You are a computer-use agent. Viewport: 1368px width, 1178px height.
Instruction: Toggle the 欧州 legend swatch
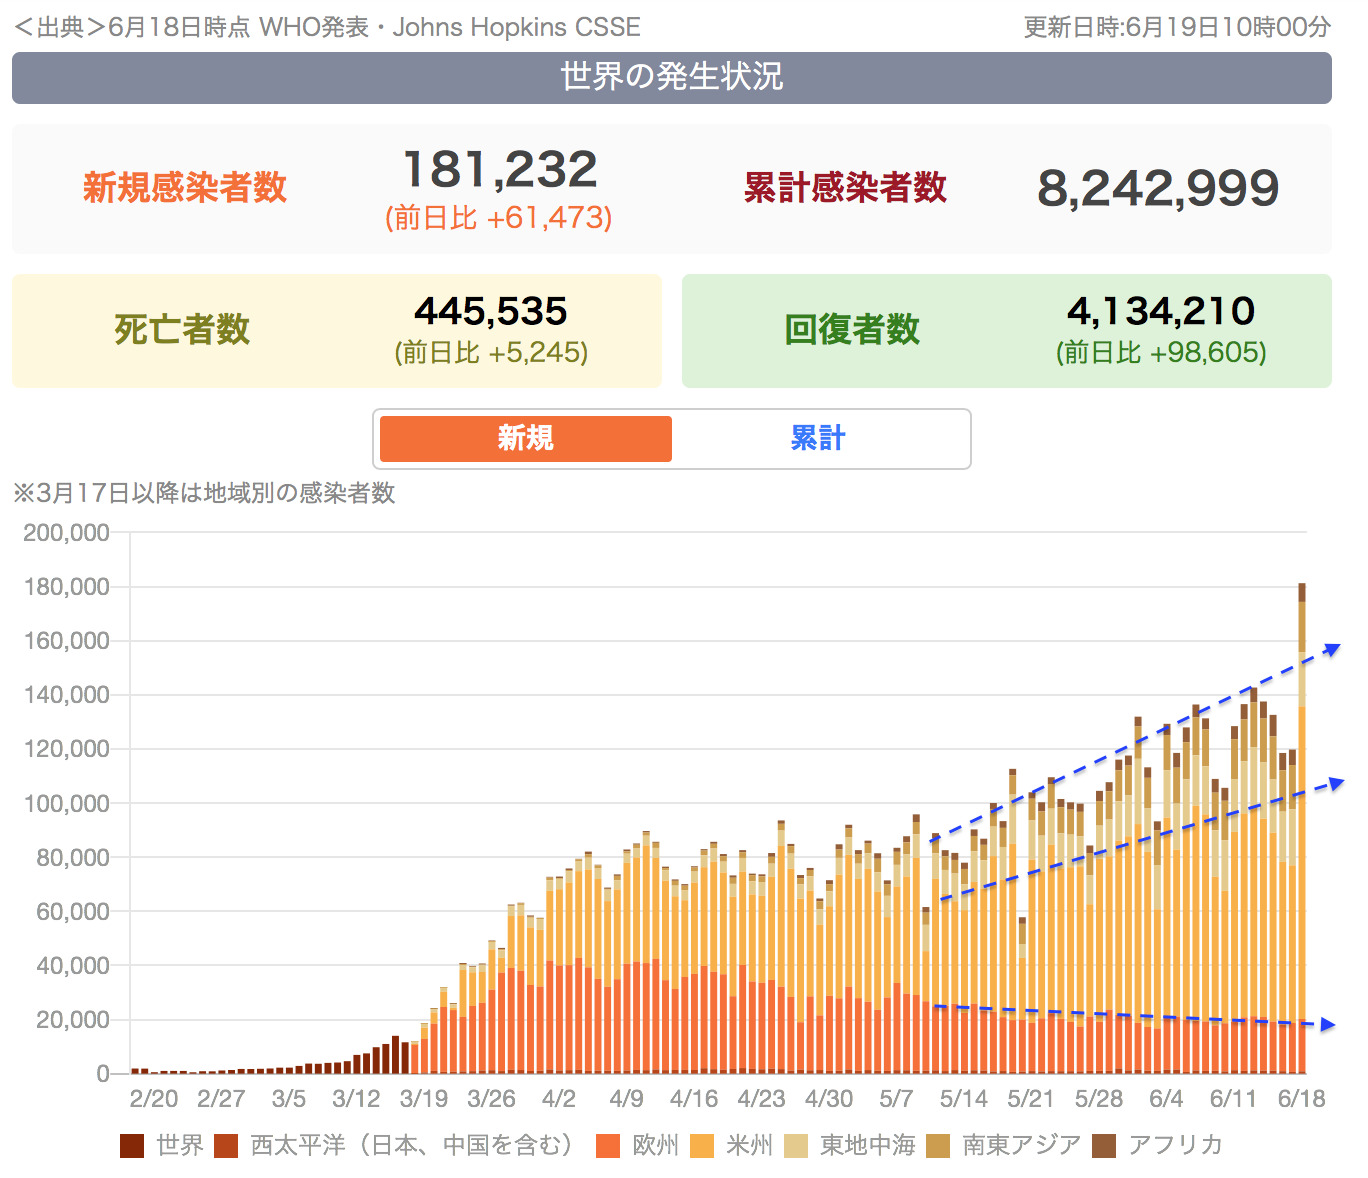tap(608, 1146)
